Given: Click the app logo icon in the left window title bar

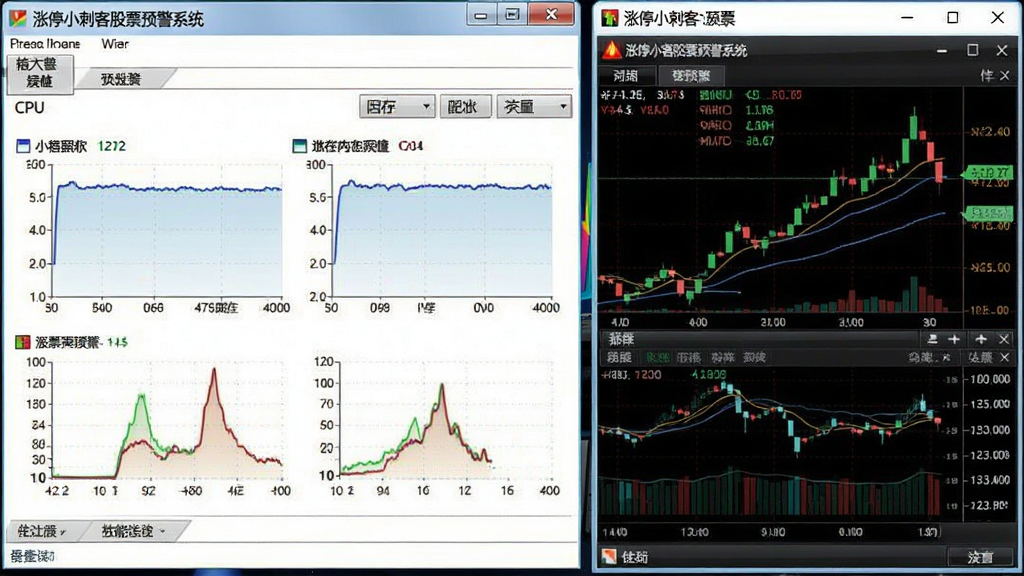Looking at the screenshot, I should (18, 18).
